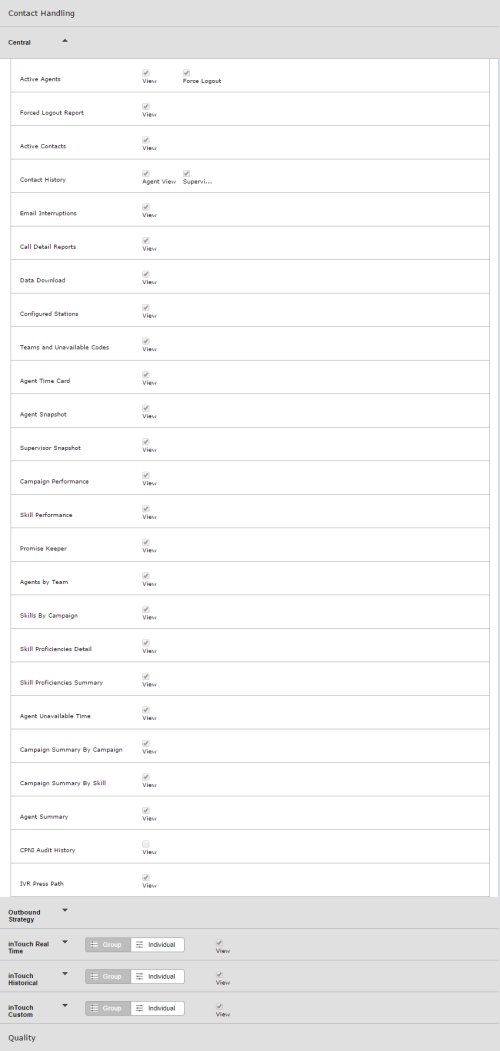Select Individual for inTouch Historical

pos(158,977)
